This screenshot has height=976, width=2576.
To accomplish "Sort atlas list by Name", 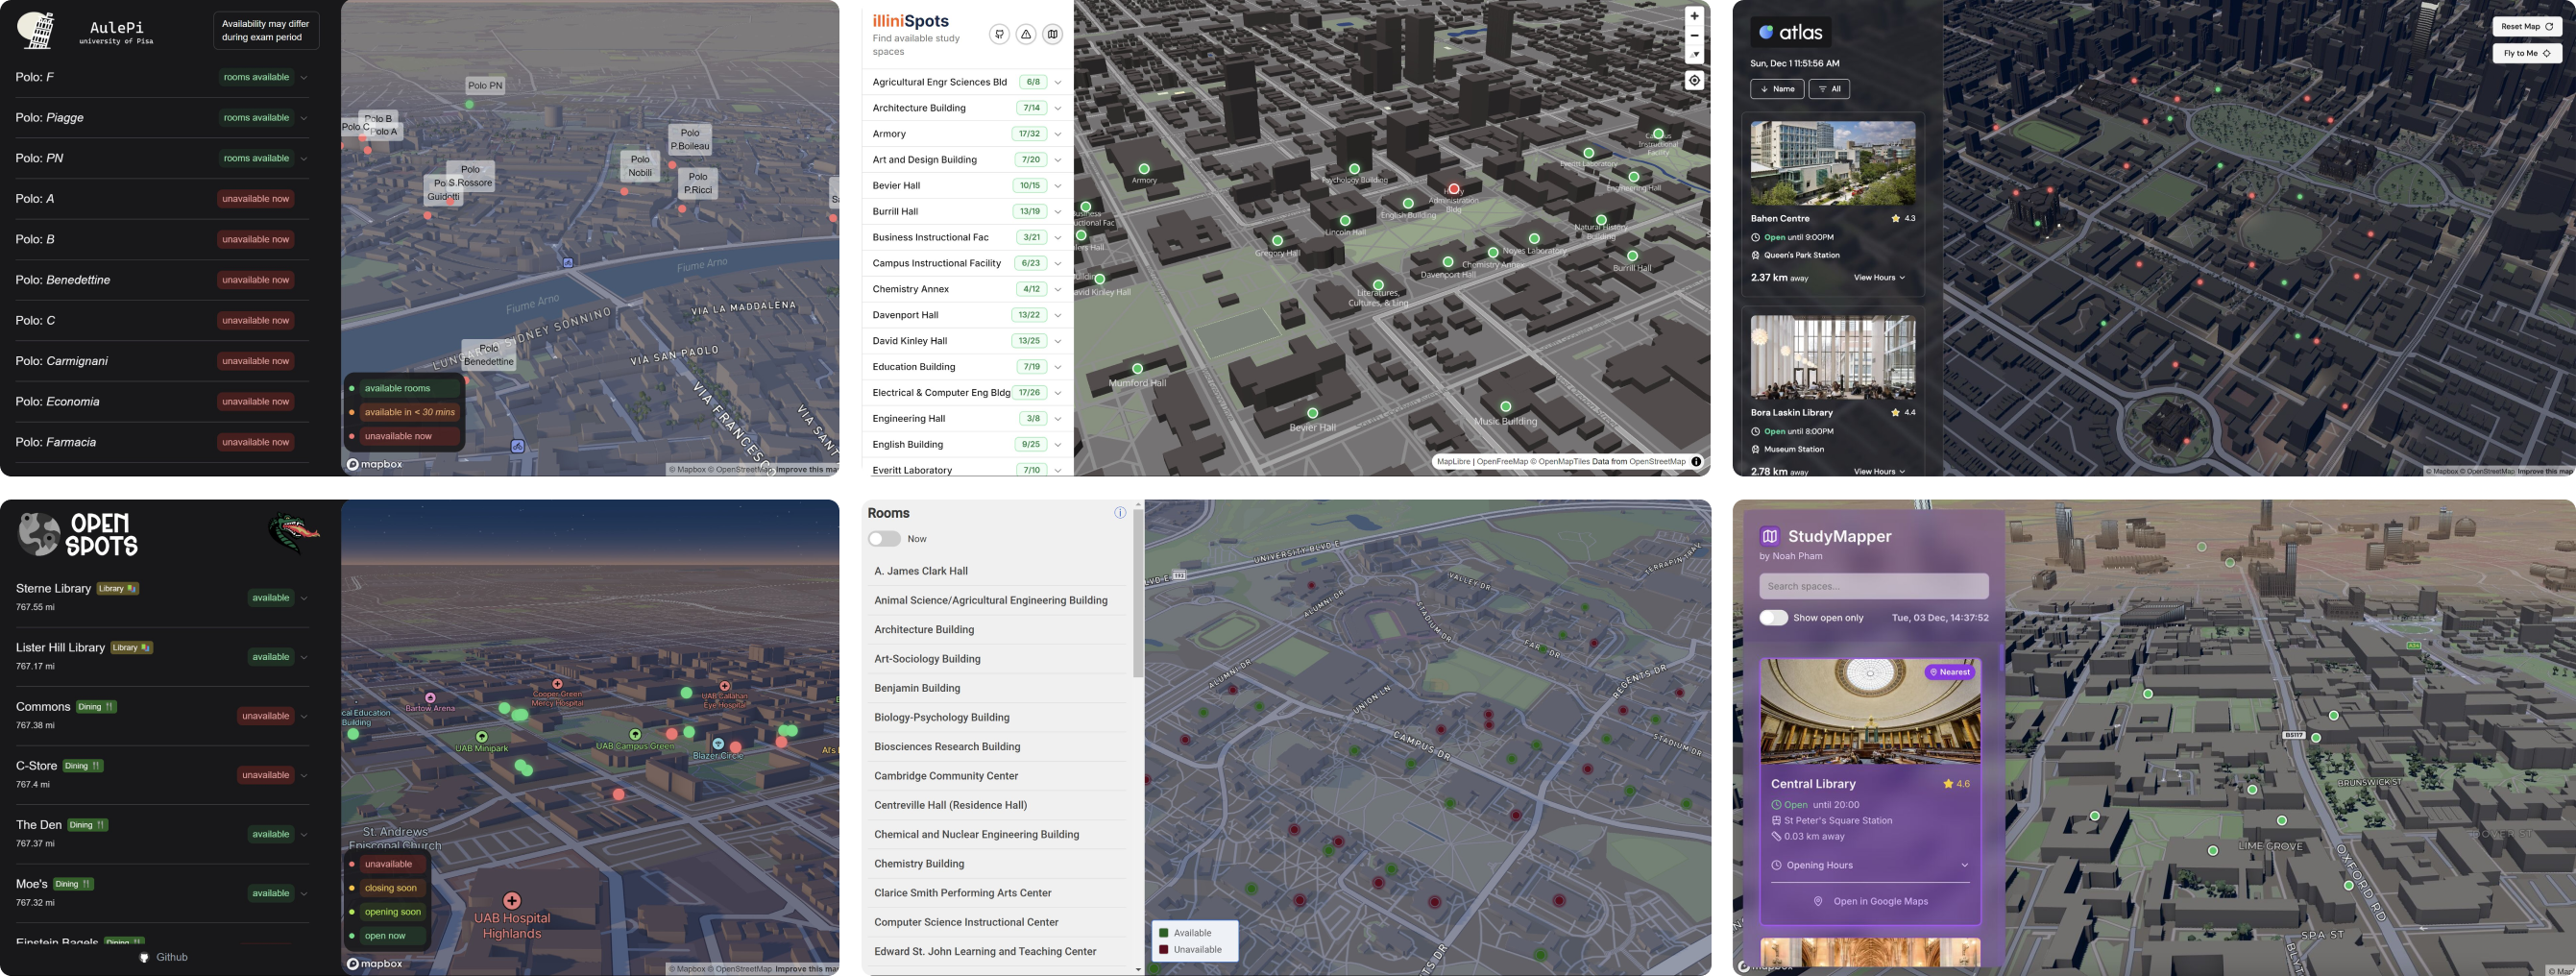I will click(1777, 89).
